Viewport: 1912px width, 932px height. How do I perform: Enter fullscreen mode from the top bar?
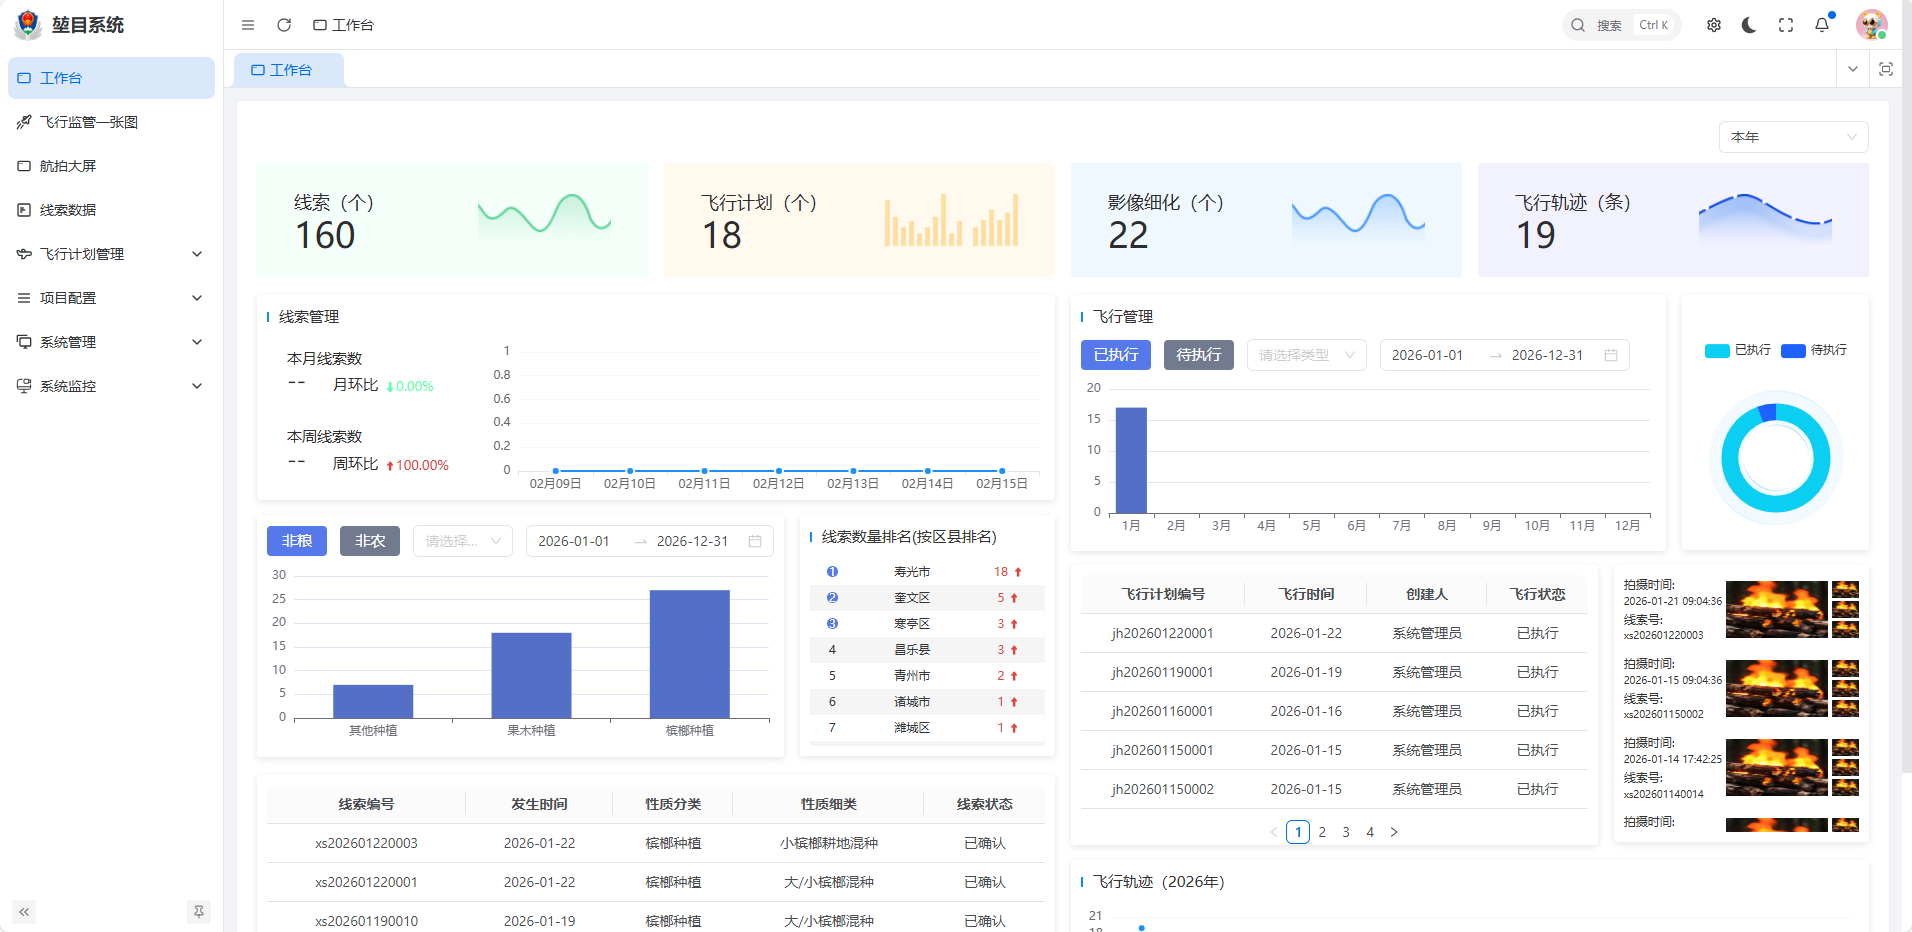point(1786,25)
